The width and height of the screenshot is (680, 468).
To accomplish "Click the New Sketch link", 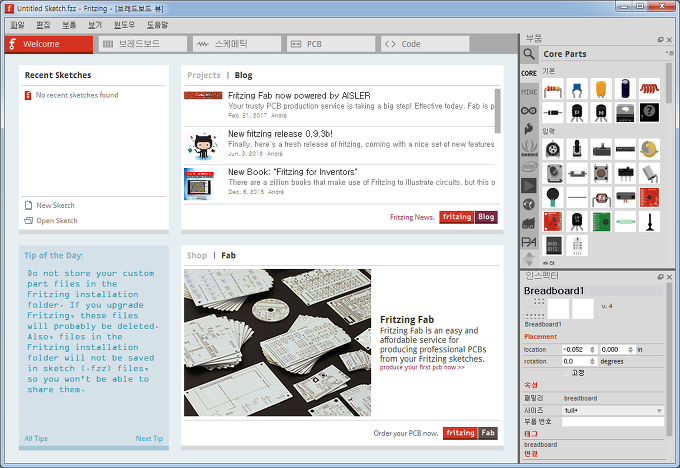I will [55, 205].
